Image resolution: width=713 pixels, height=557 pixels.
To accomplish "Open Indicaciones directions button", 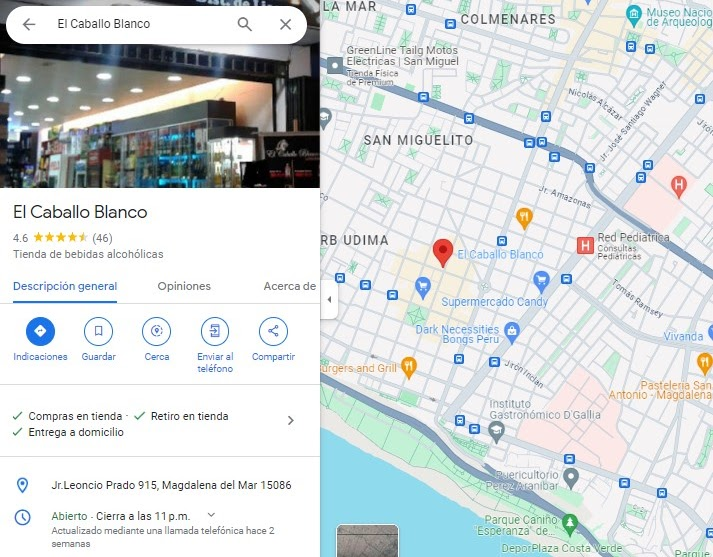I will (x=40, y=331).
